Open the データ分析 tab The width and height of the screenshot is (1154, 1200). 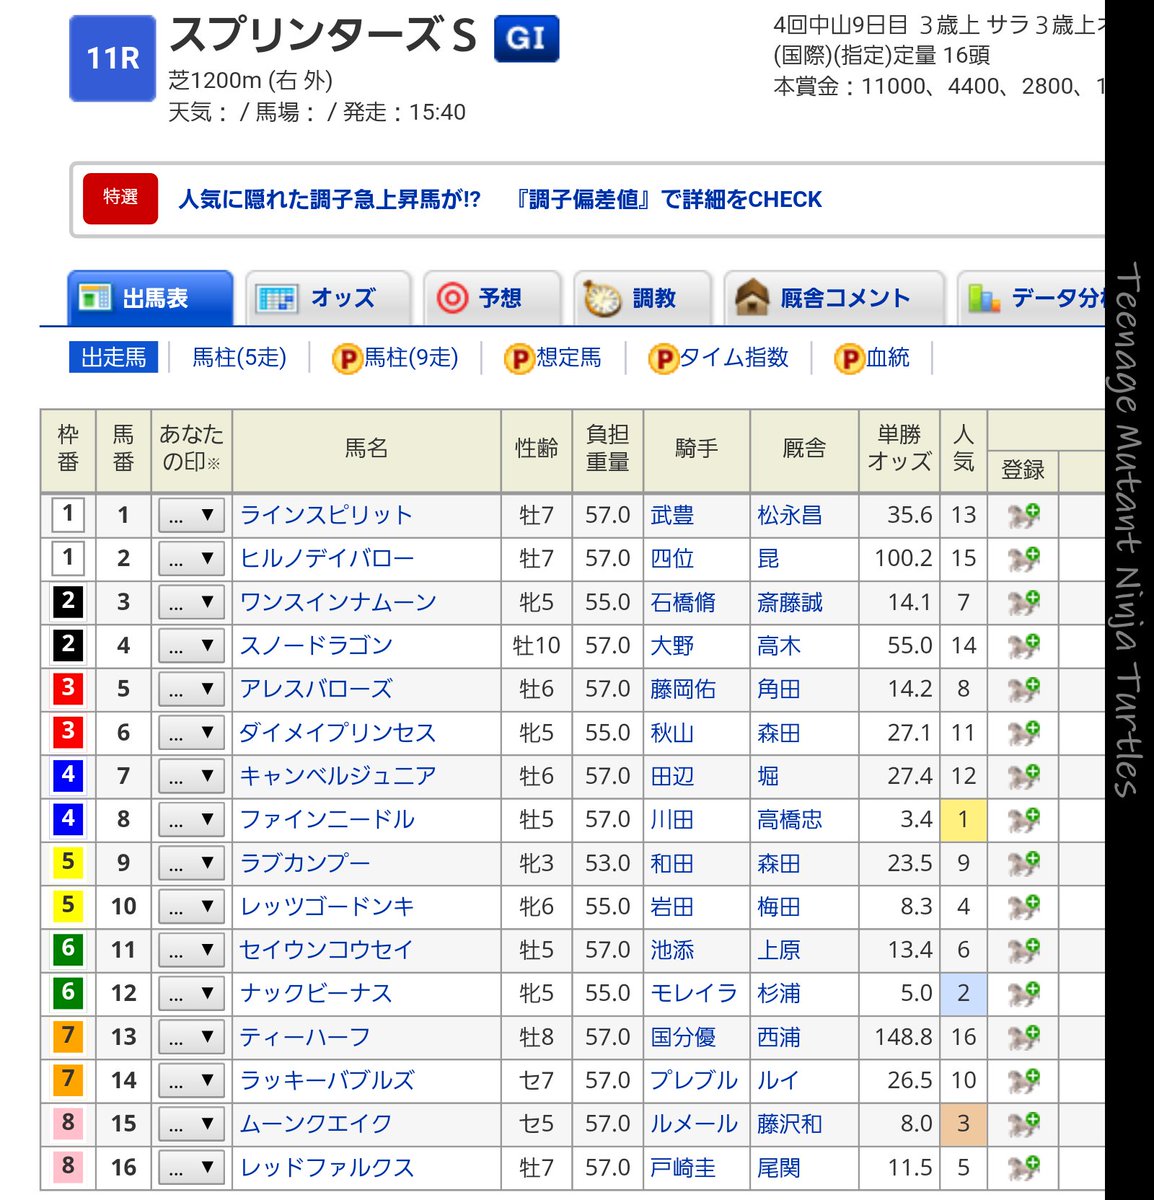(1032, 298)
